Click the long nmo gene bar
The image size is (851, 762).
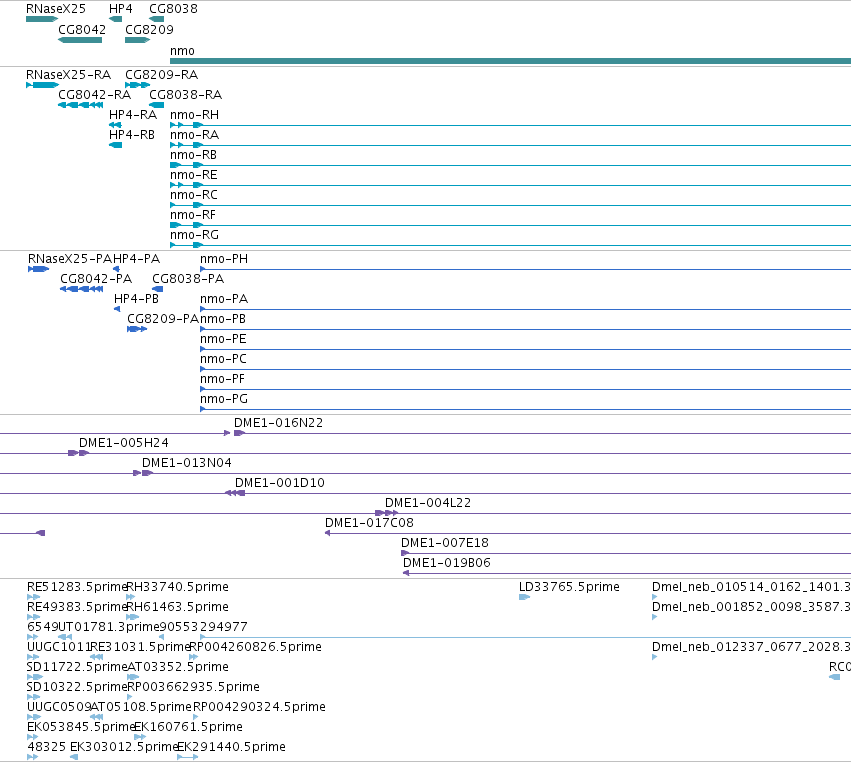coord(510,61)
